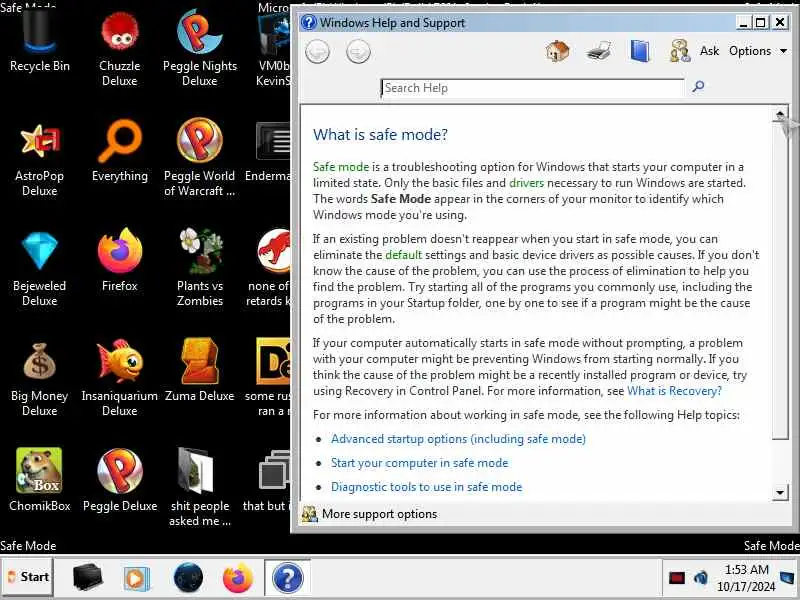The image size is (800, 600).
Task: Open the Everything search desktop icon
Action: pyautogui.click(x=119, y=151)
